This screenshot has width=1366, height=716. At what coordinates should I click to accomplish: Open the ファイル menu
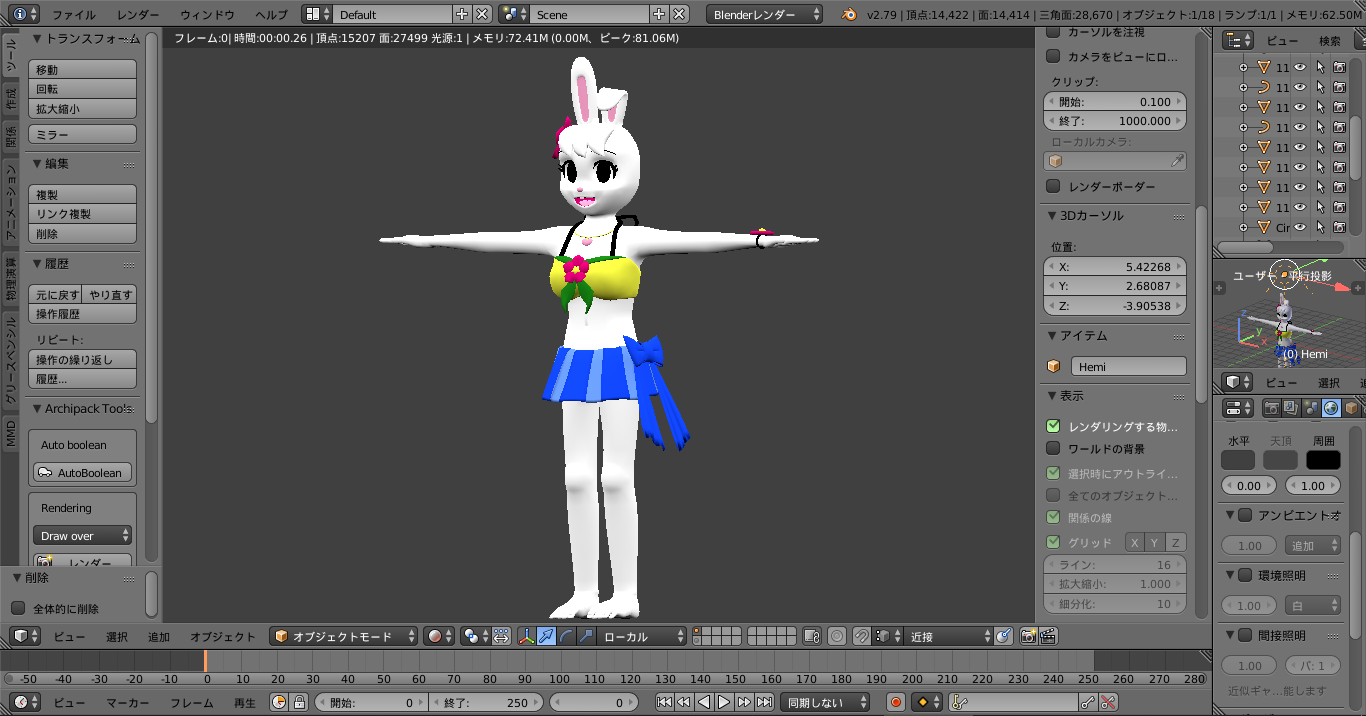click(74, 15)
